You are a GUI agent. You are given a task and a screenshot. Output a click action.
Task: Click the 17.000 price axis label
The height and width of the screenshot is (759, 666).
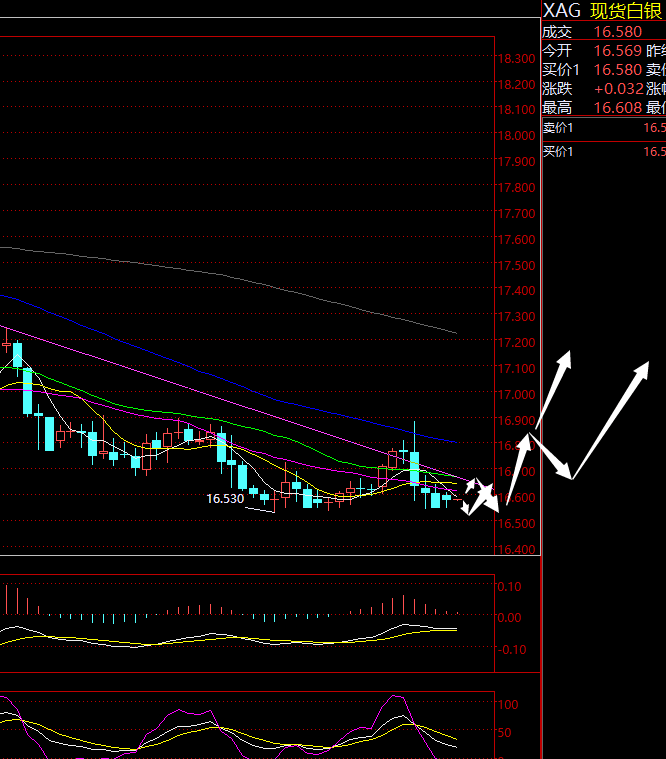[x=516, y=395]
